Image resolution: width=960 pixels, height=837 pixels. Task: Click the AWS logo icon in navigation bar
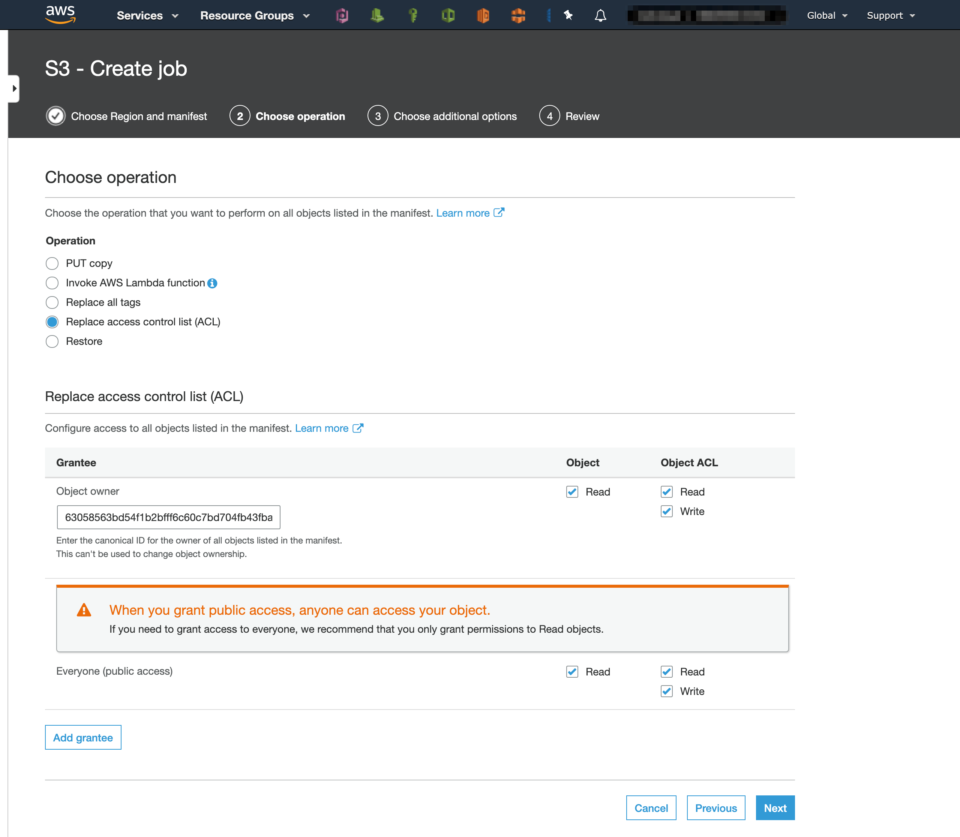[x=59, y=15]
